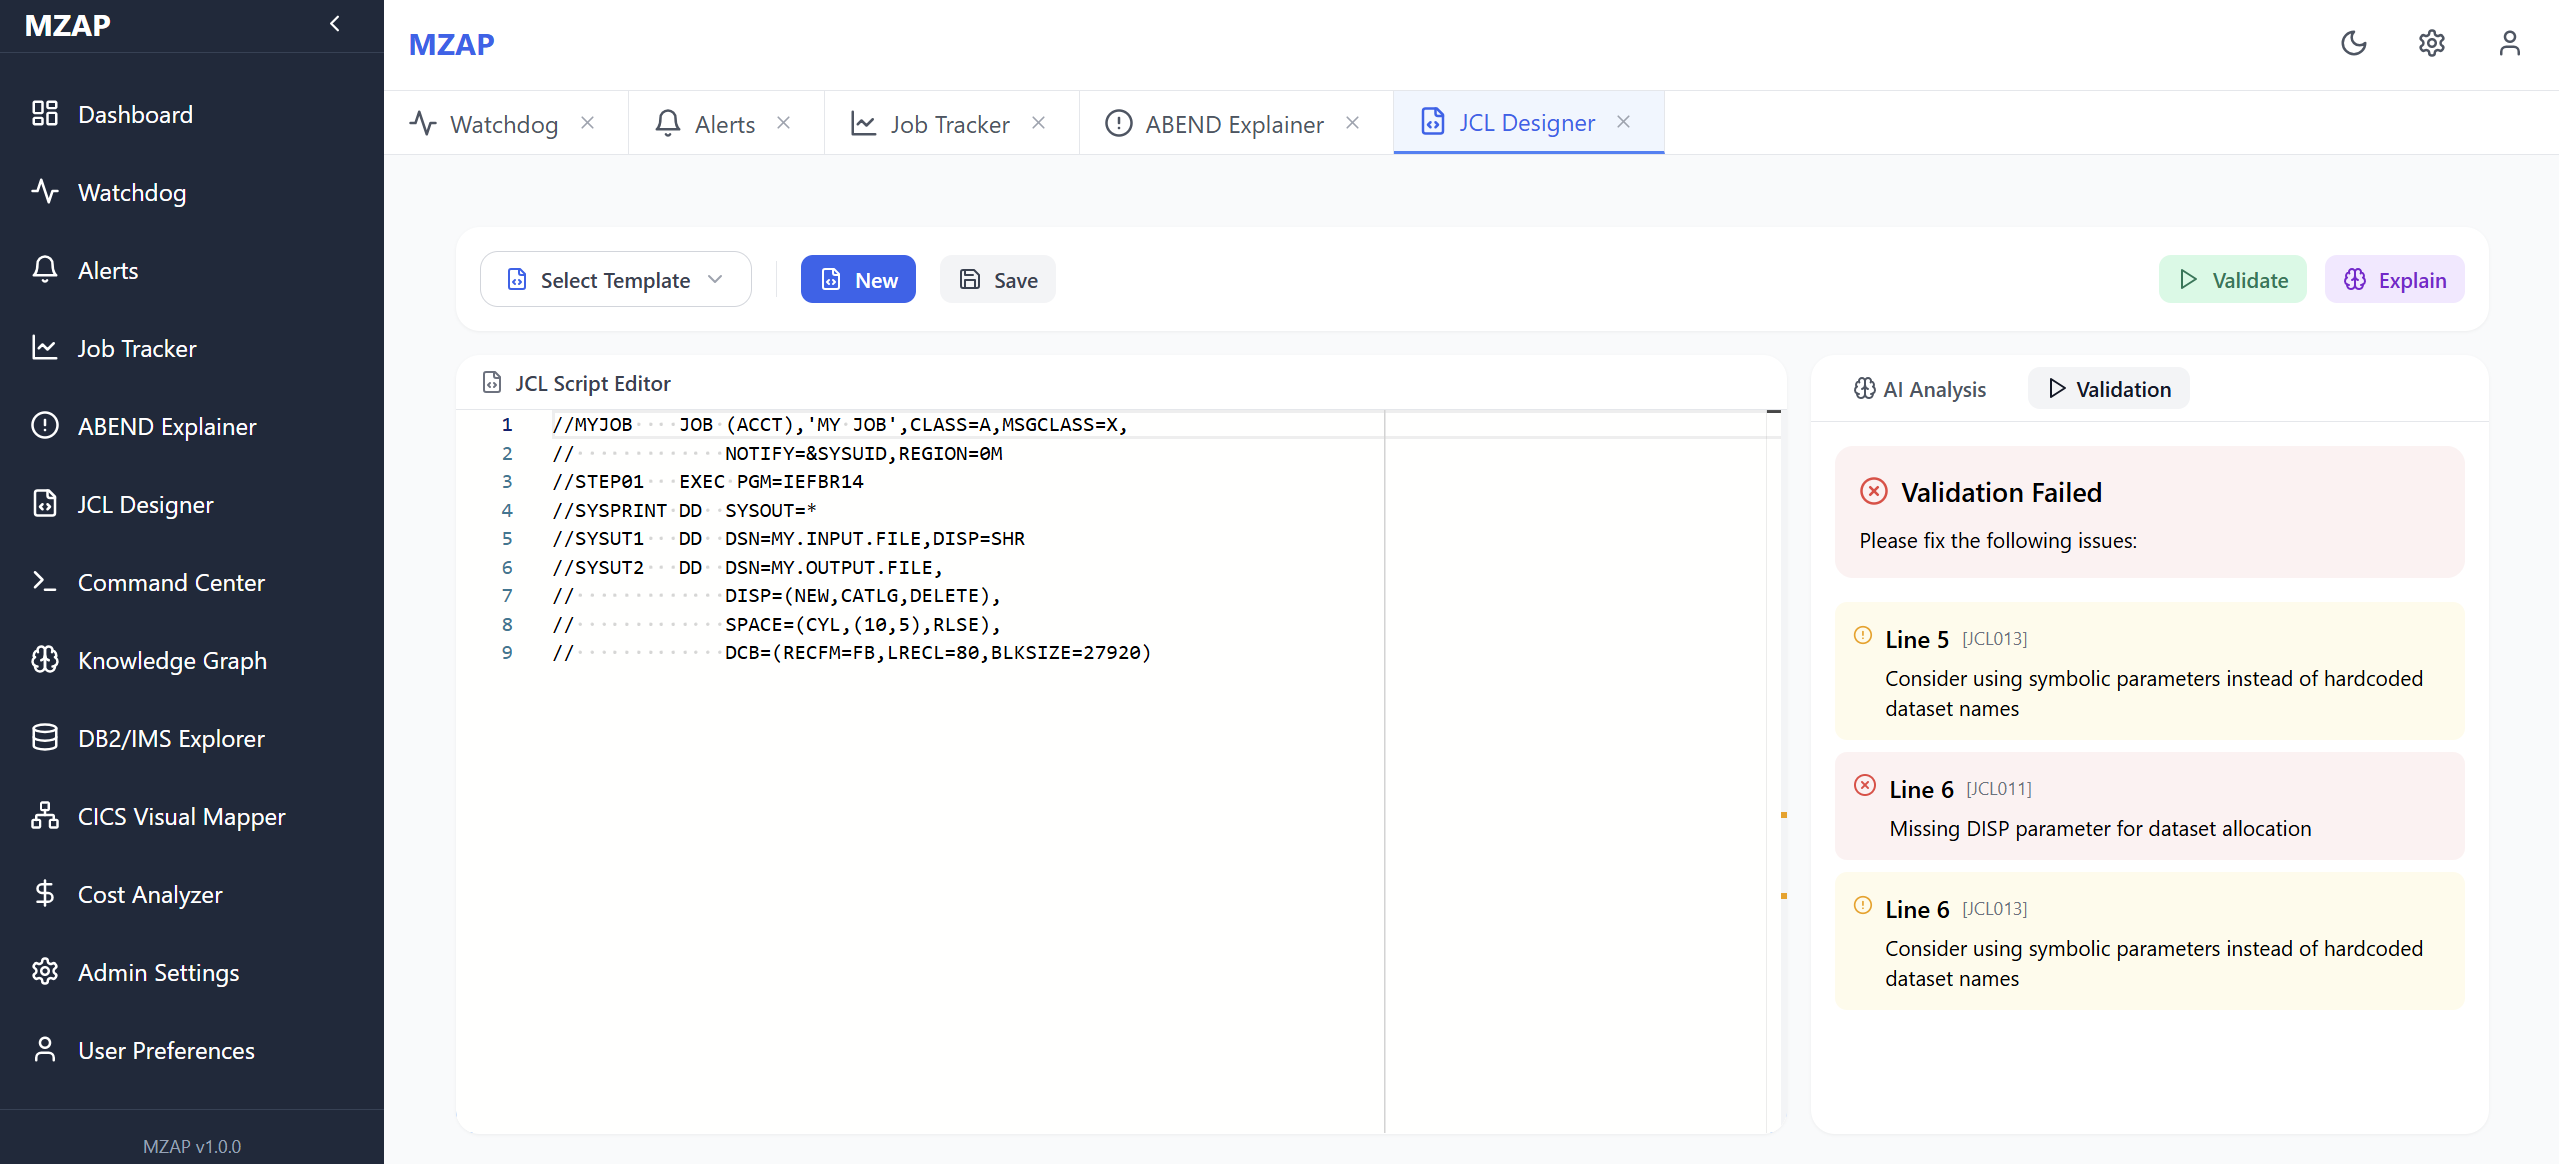
Task: Open Cost Analyzer sidebar item
Action: [x=150, y=894]
